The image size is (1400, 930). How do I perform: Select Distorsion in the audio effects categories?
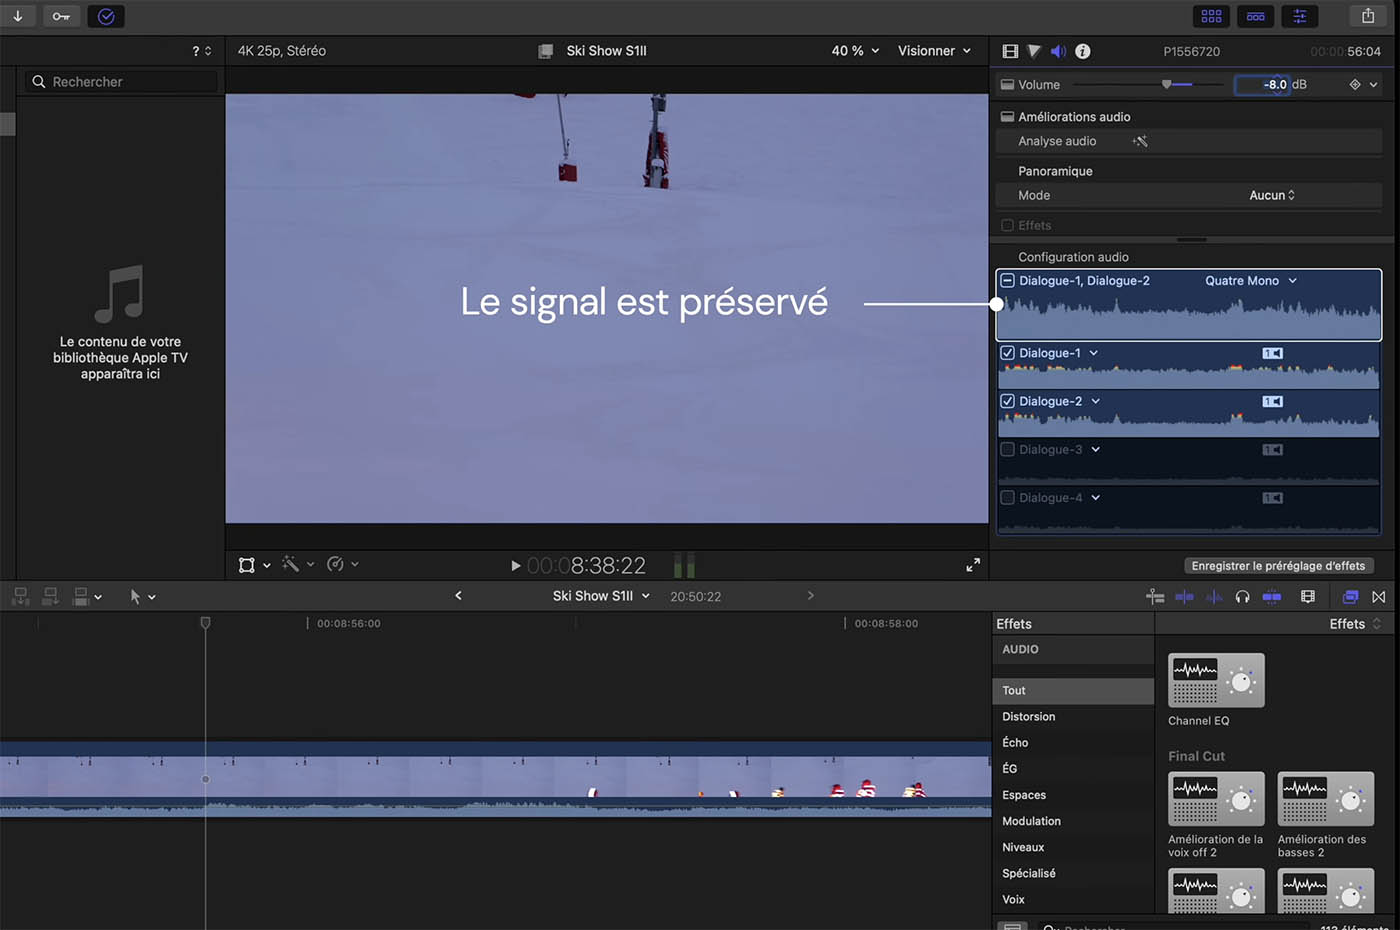[1028, 716]
